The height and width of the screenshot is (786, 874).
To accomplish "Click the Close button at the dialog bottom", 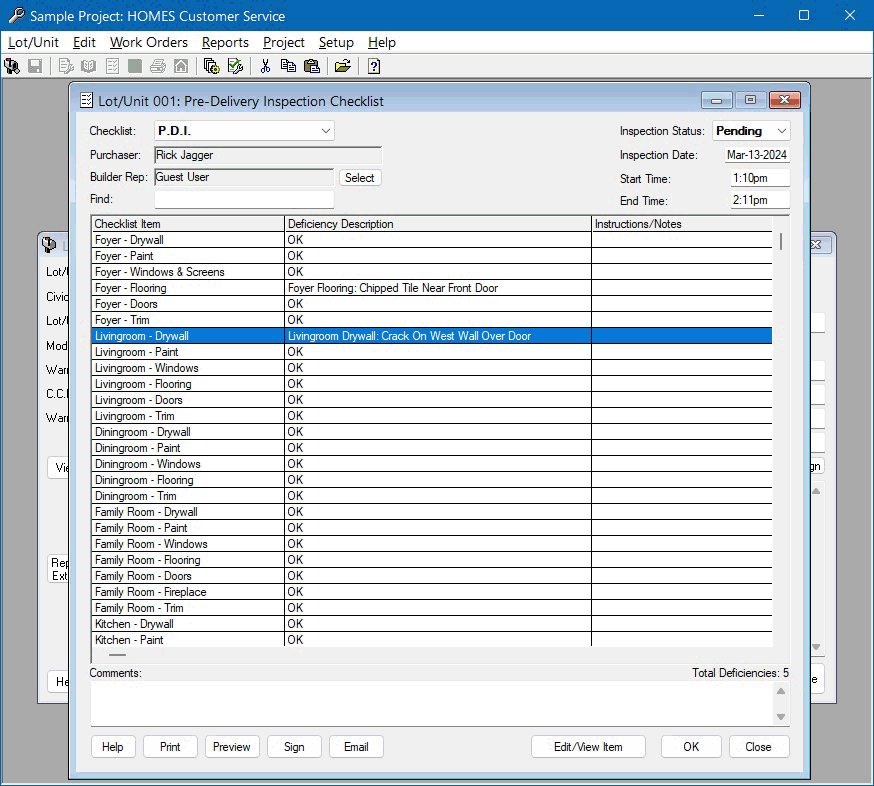I will (759, 747).
